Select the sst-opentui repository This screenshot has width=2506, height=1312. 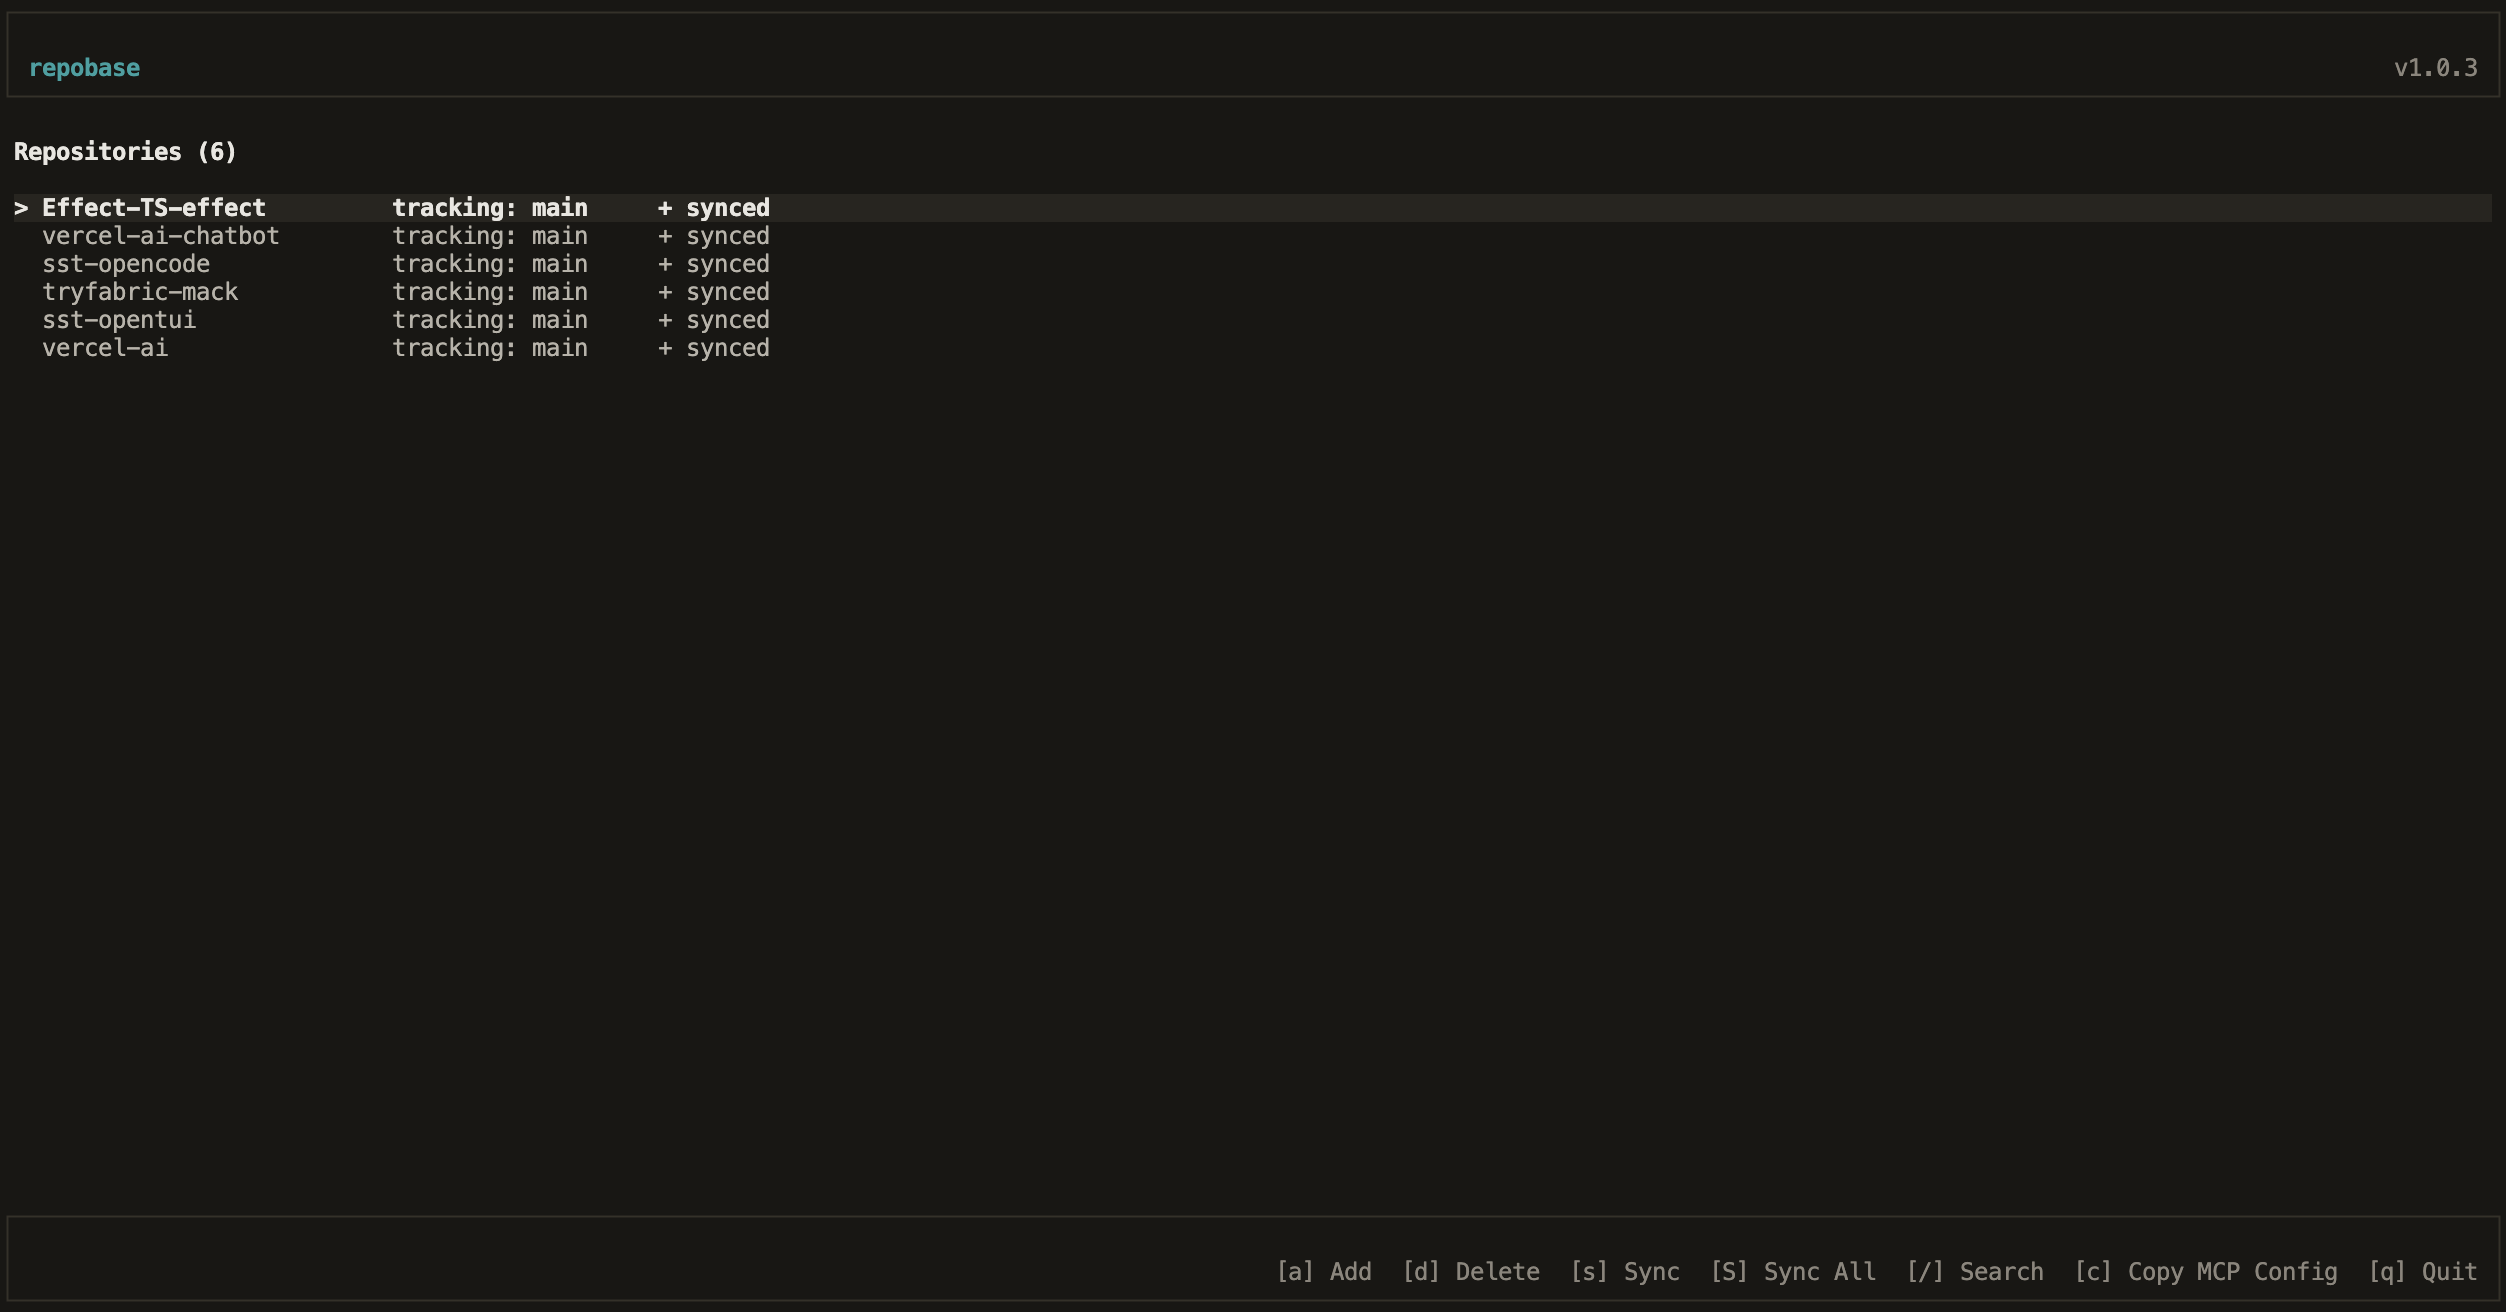point(119,320)
